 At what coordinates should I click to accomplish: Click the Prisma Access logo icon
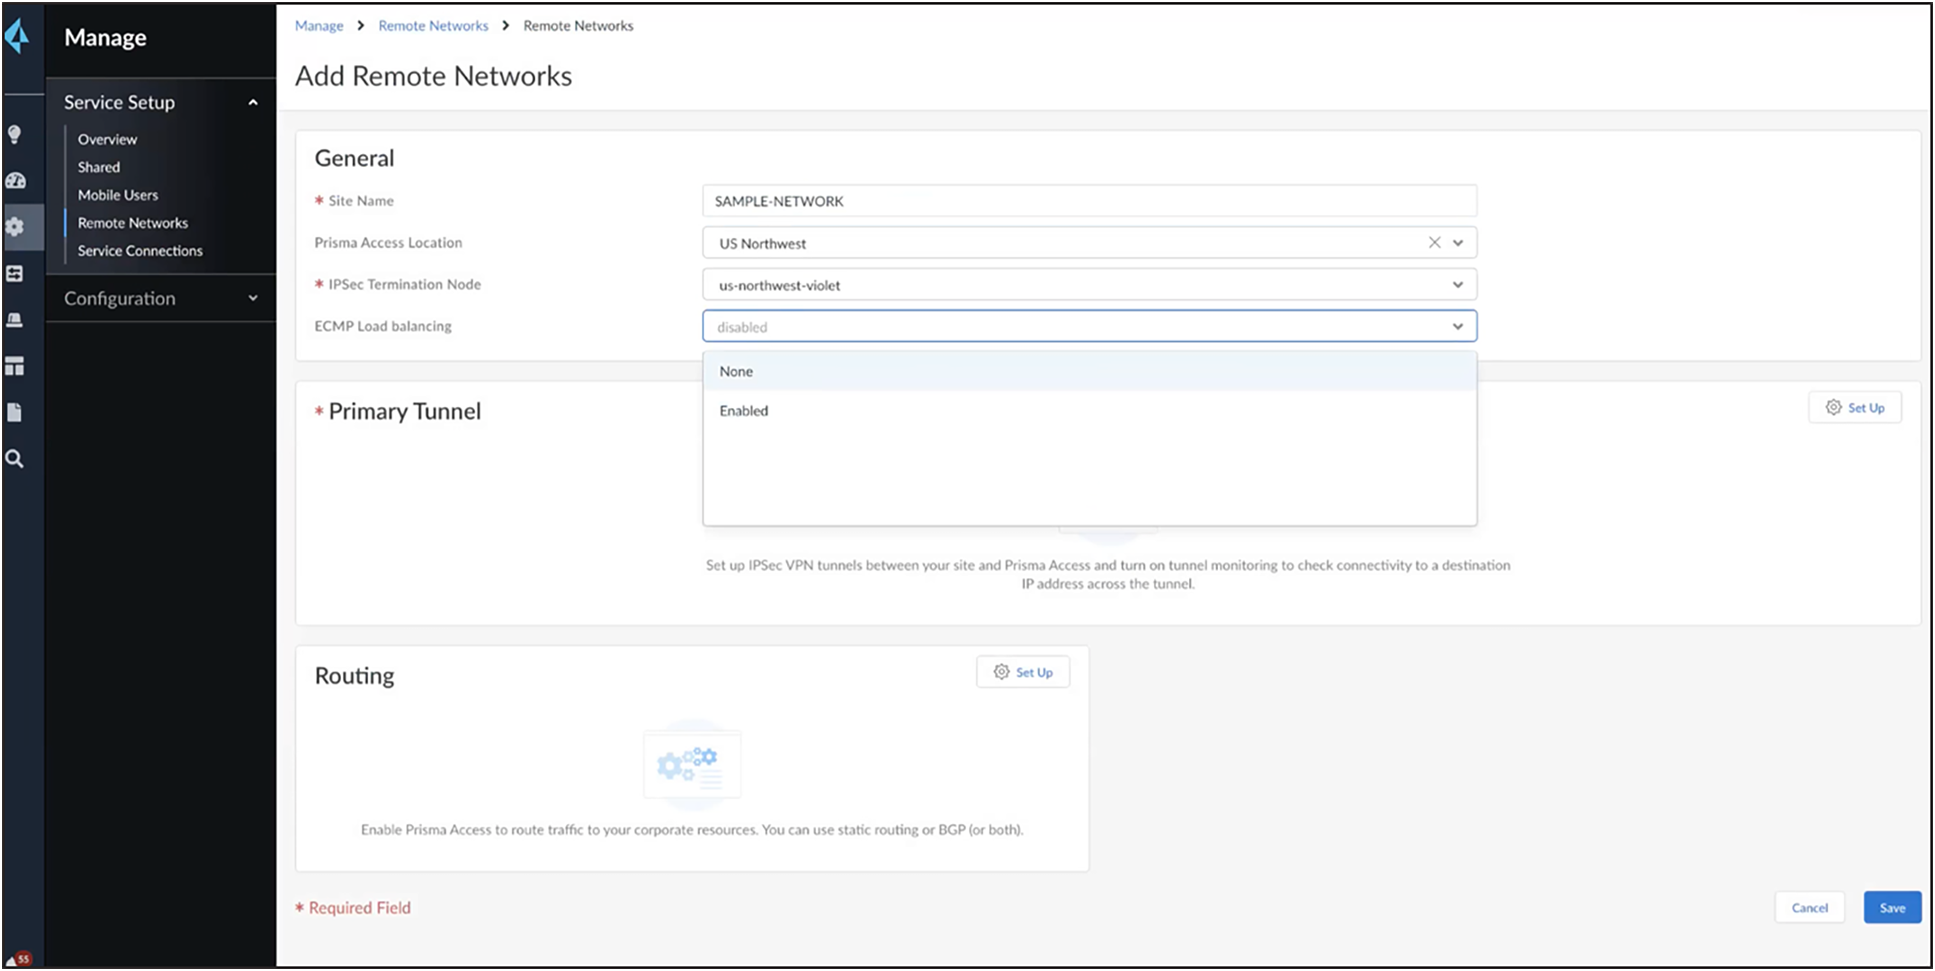17,37
